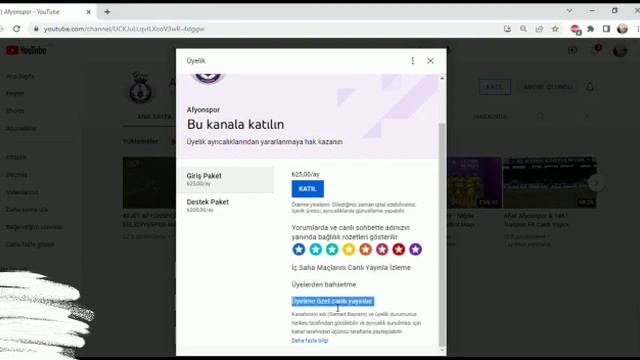Click İç Saha Maçlarını Canlı Yayınla İzleme

[x=351, y=268]
